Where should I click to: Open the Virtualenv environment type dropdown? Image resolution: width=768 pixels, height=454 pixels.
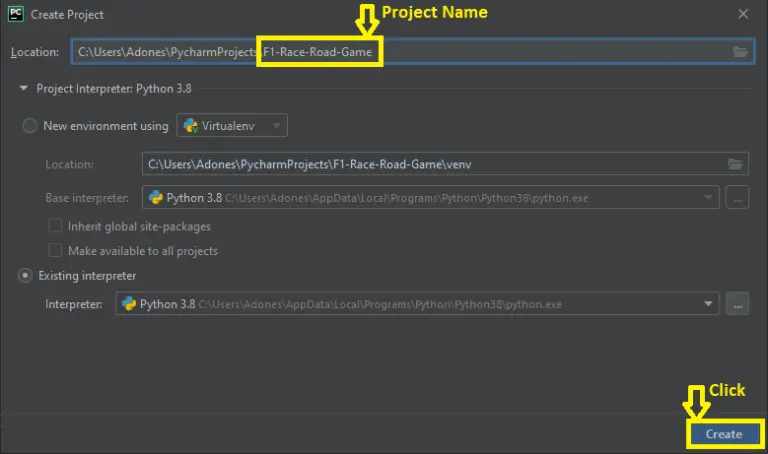[232, 126]
